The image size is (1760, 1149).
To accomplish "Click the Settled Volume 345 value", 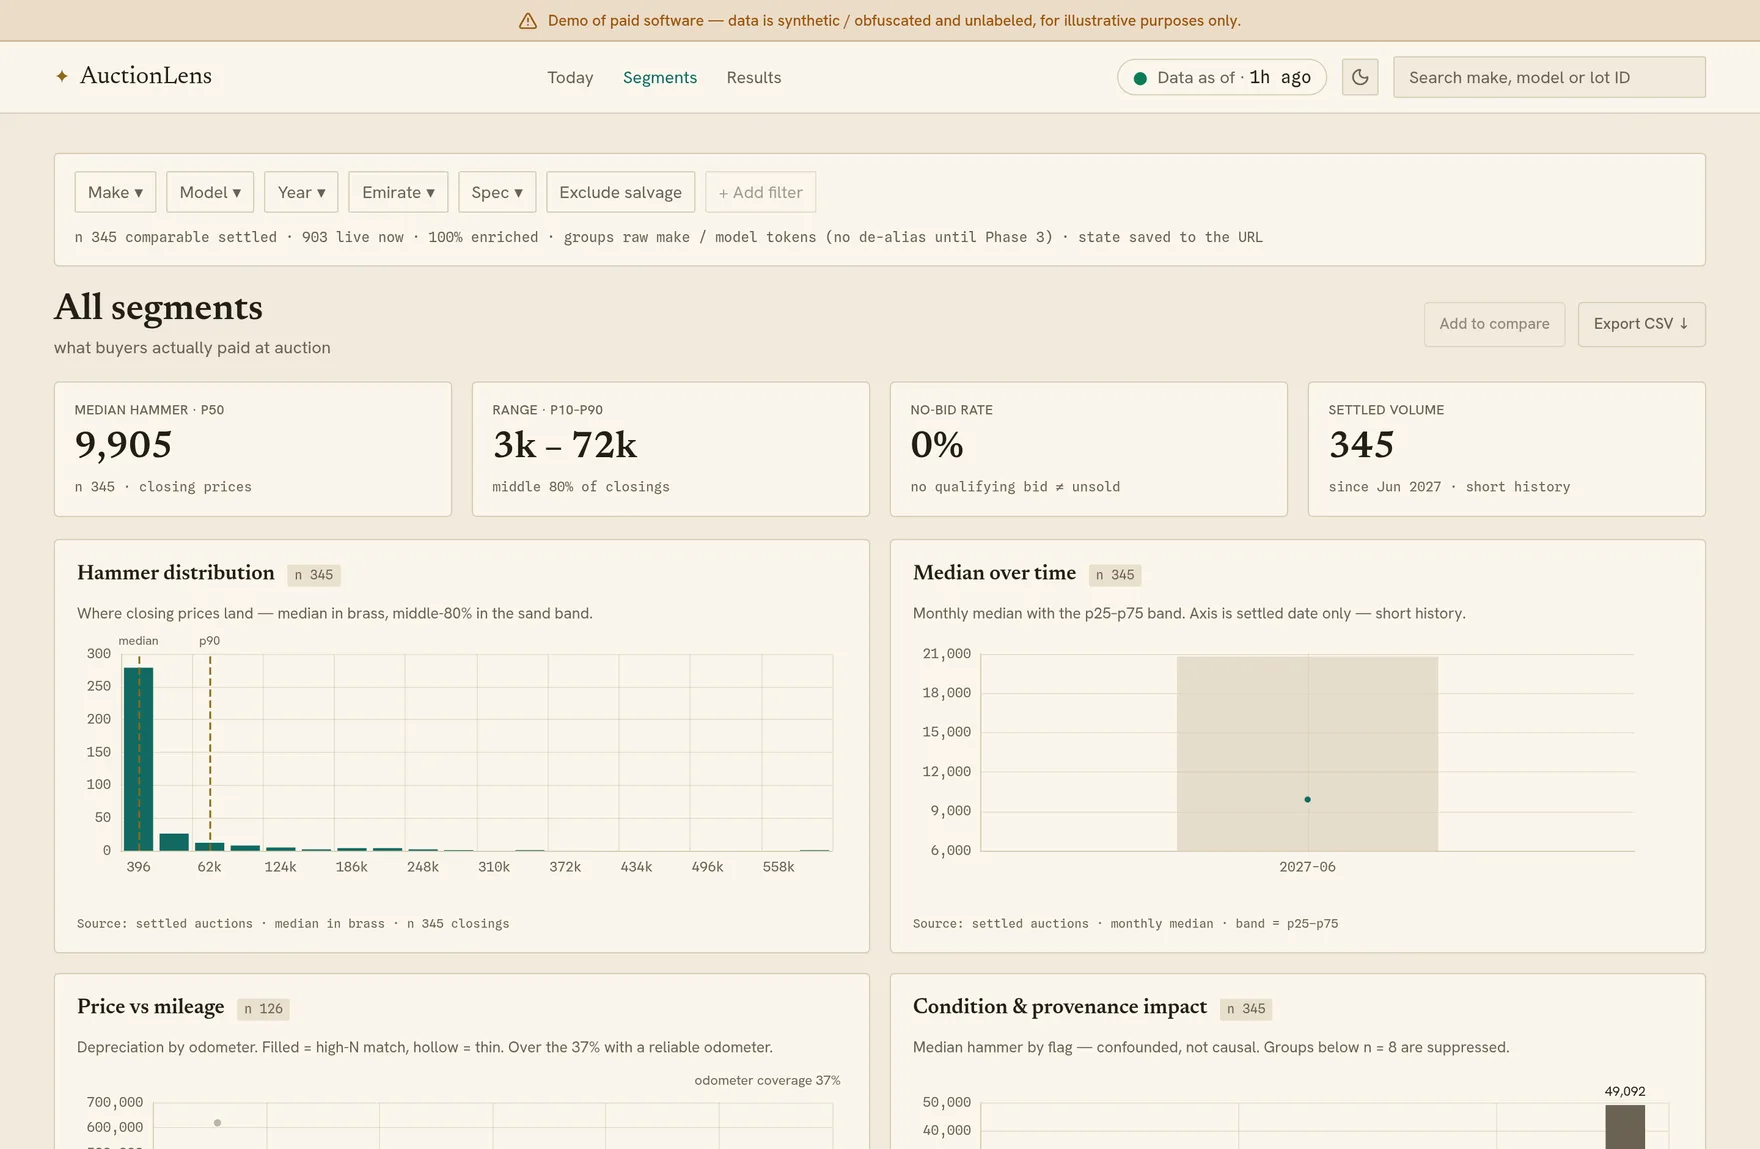I will coord(1361,445).
